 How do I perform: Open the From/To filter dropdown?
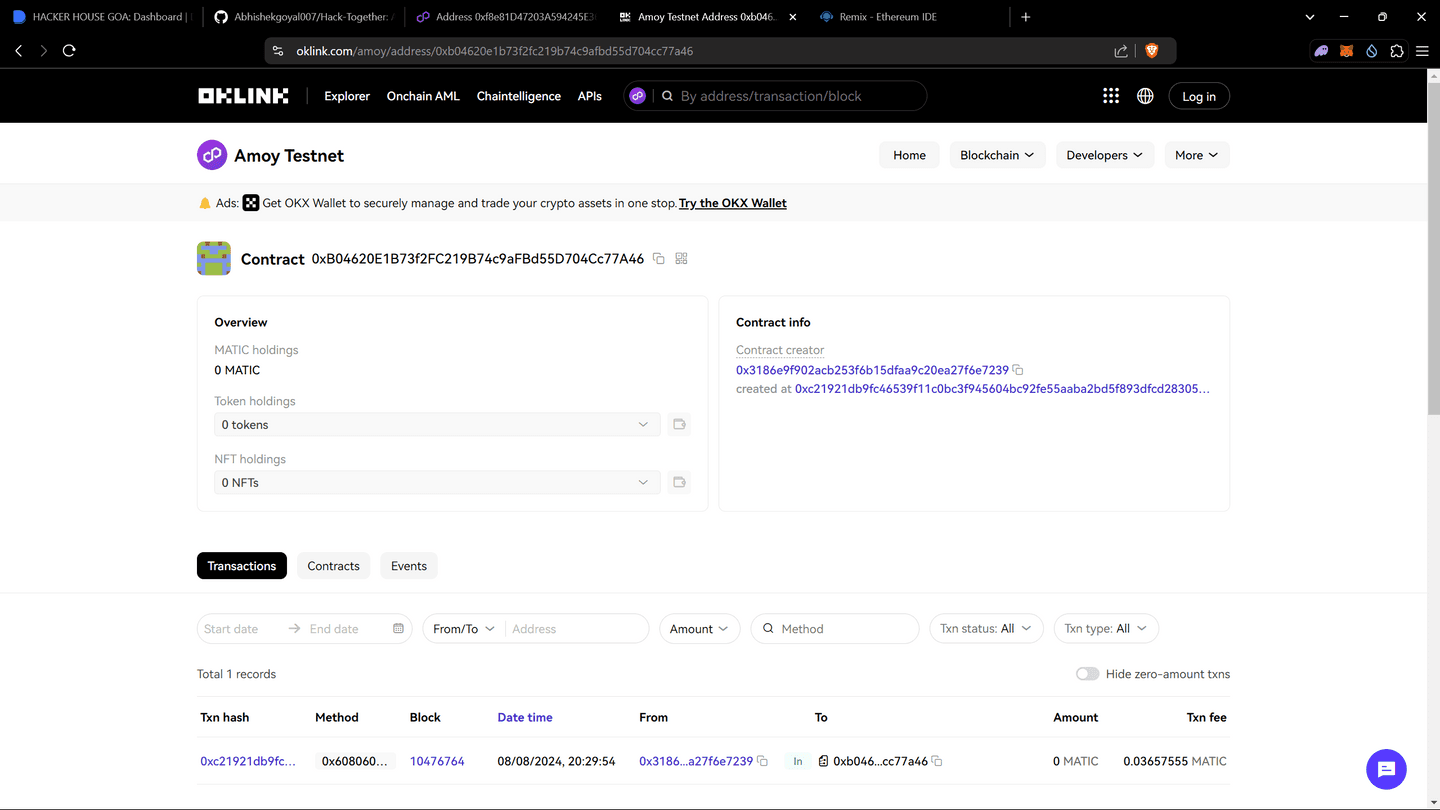464,629
